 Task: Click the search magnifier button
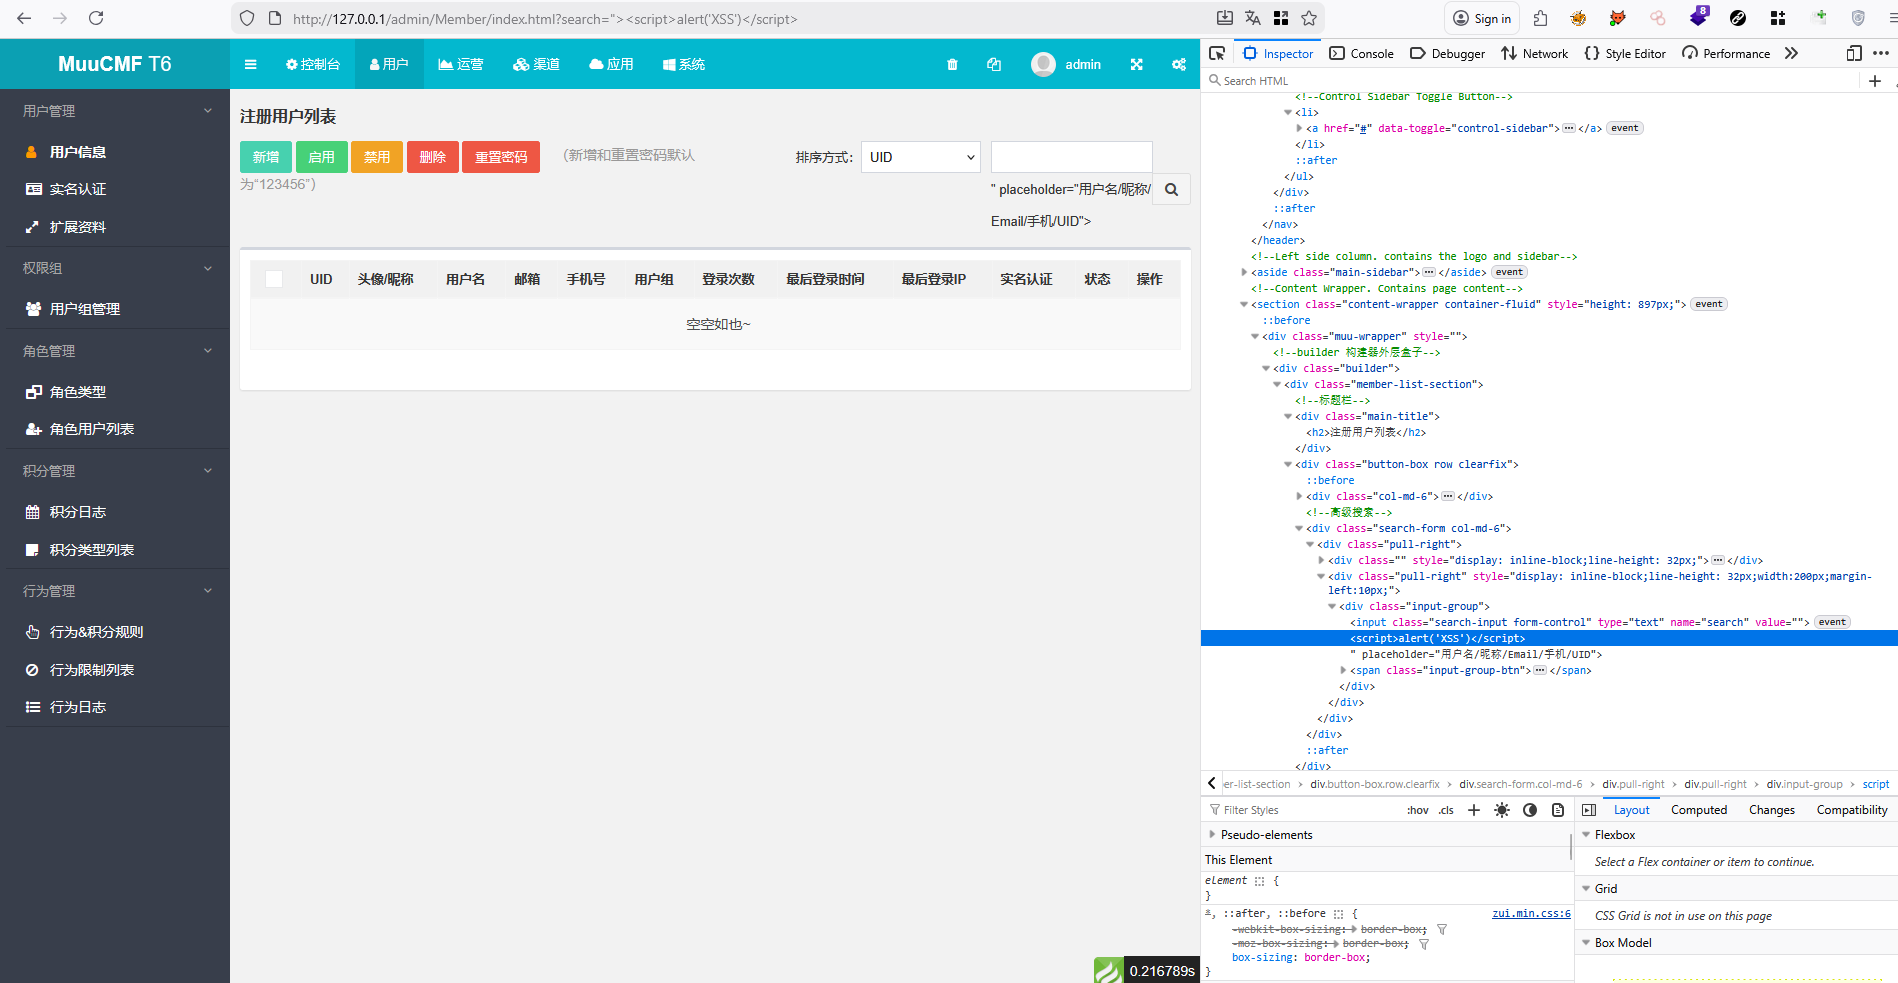1171,189
